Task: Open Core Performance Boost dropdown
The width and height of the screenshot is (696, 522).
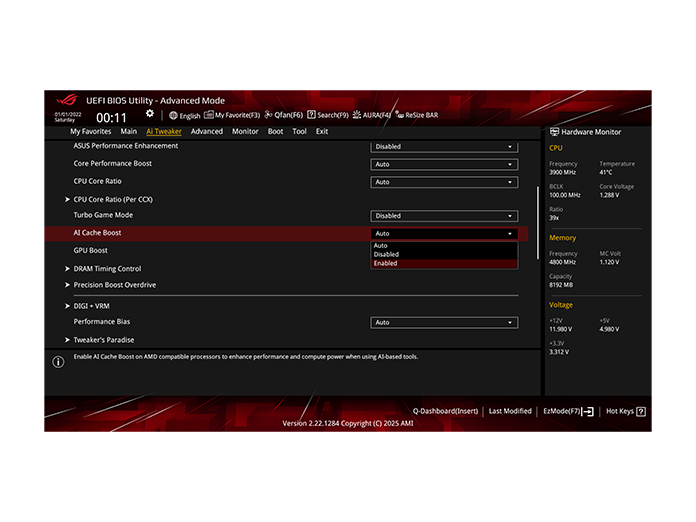Action: [444, 164]
